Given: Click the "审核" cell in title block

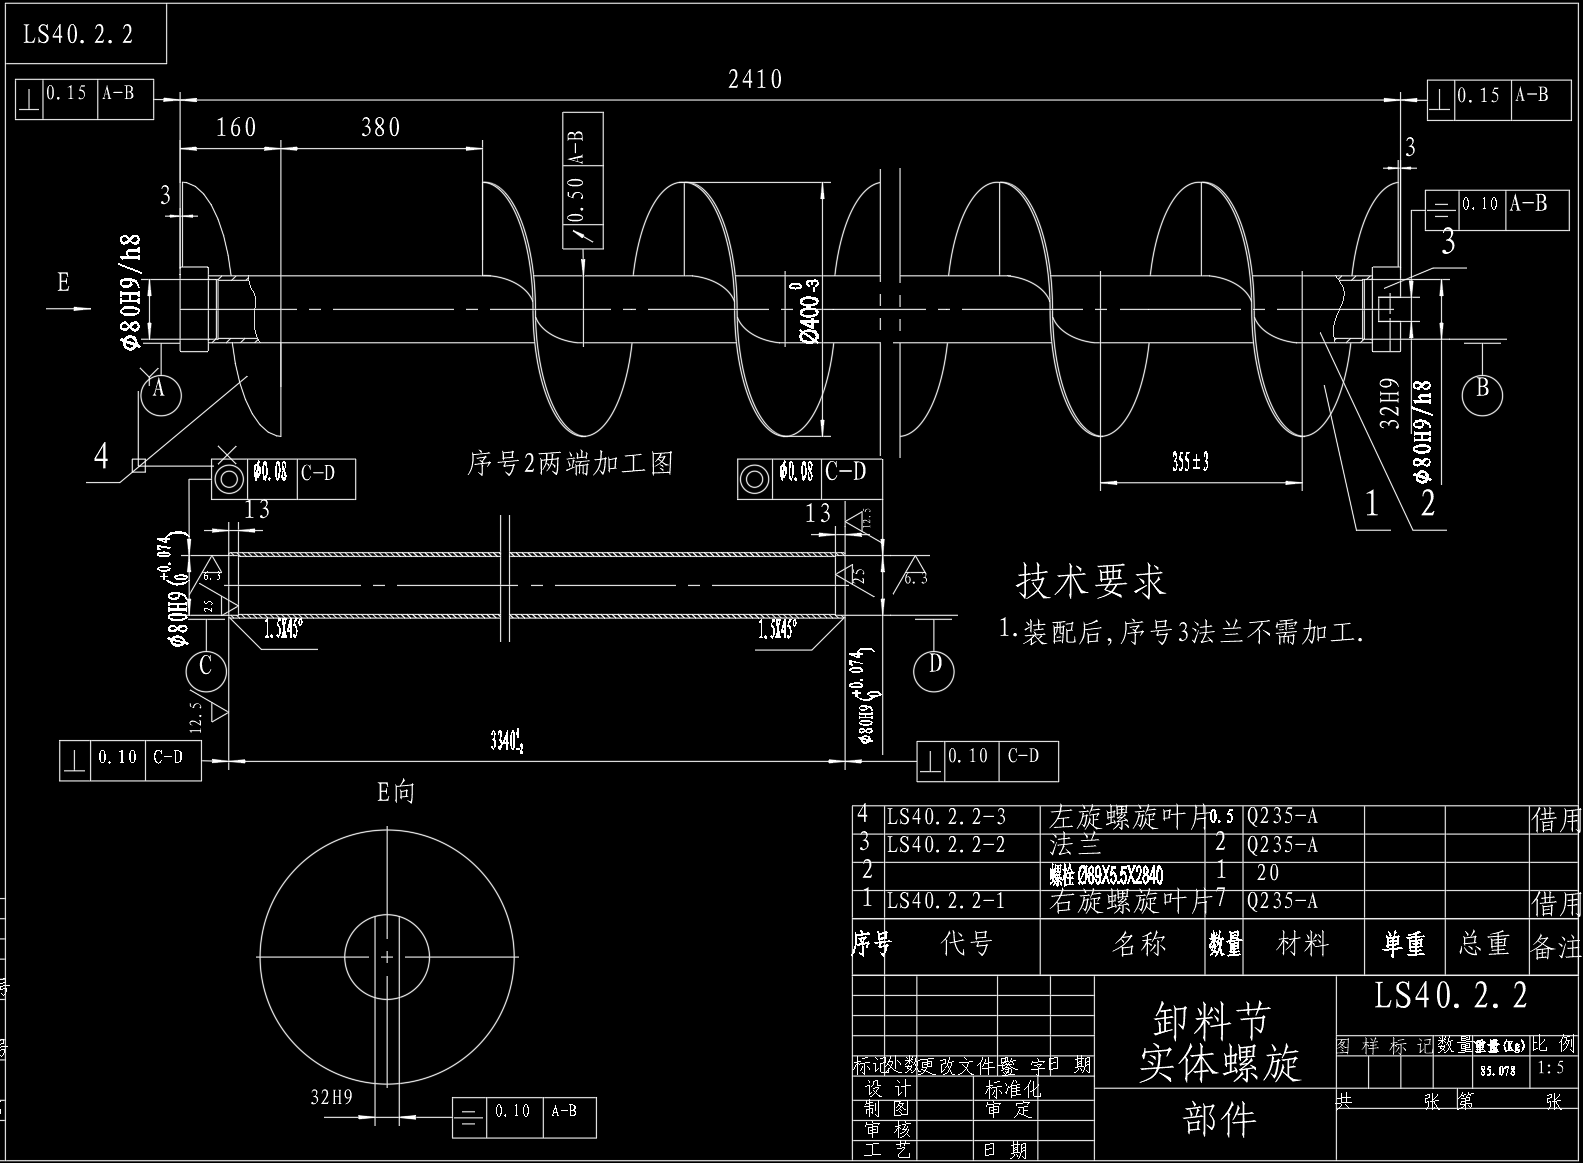Looking at the screenshot, I should [x=888, y=1128].
